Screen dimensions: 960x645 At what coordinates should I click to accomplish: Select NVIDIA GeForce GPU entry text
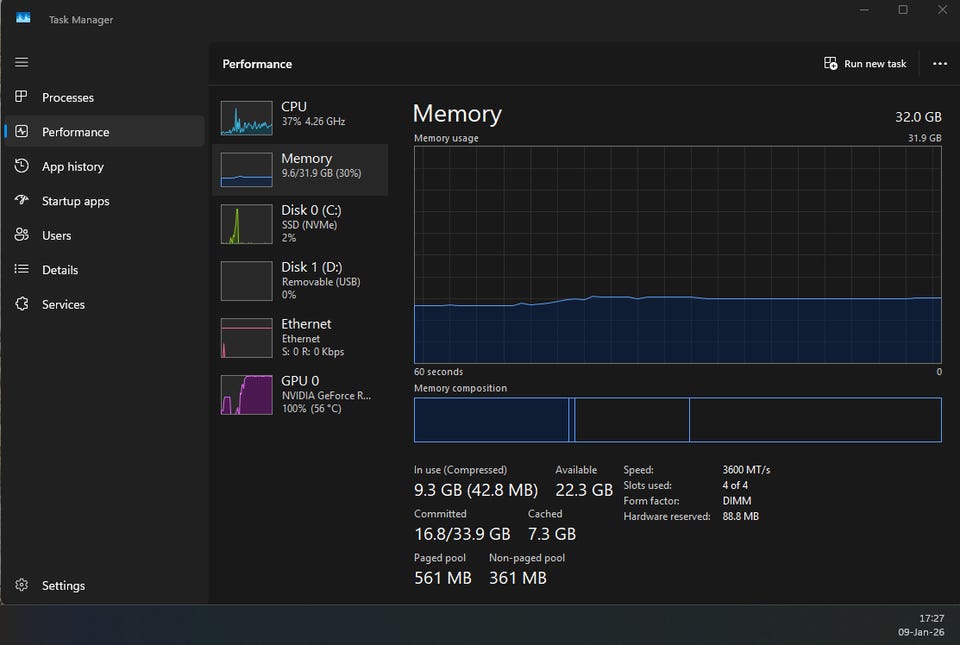pos(326,395)
